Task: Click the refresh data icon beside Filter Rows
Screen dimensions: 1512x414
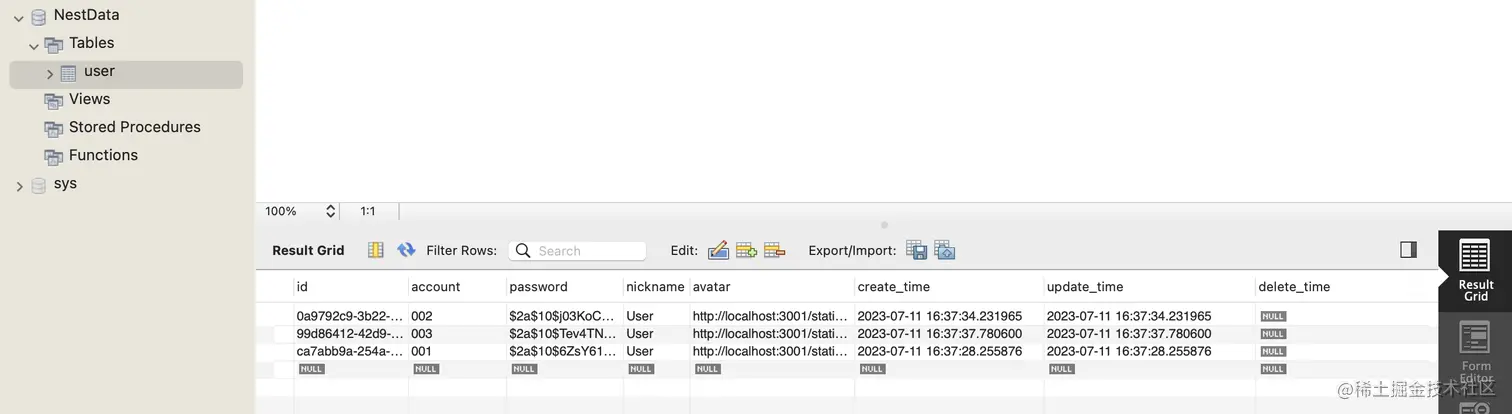Action: [x=406, y=250]
